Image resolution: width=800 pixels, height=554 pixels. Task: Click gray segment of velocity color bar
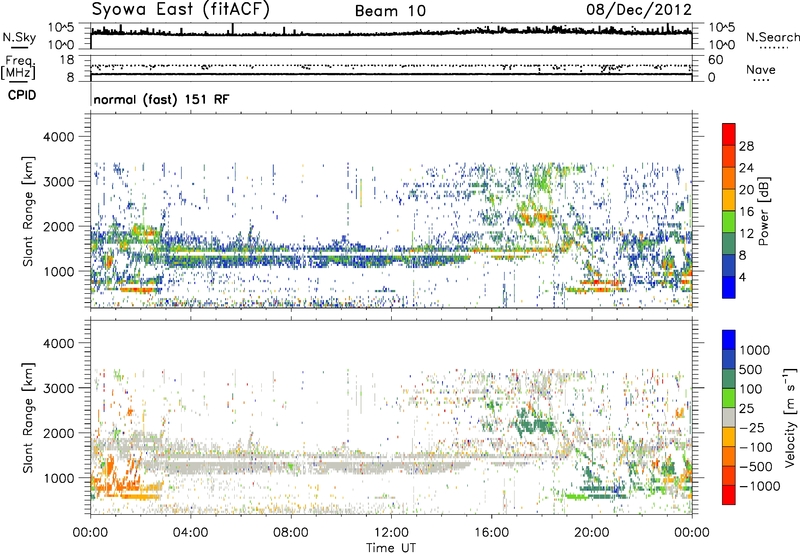729,417
